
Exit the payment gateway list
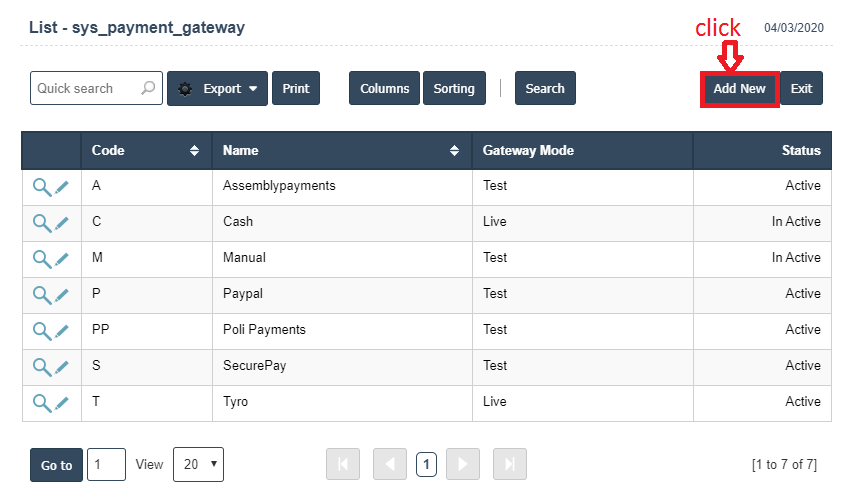coord(801,88)
